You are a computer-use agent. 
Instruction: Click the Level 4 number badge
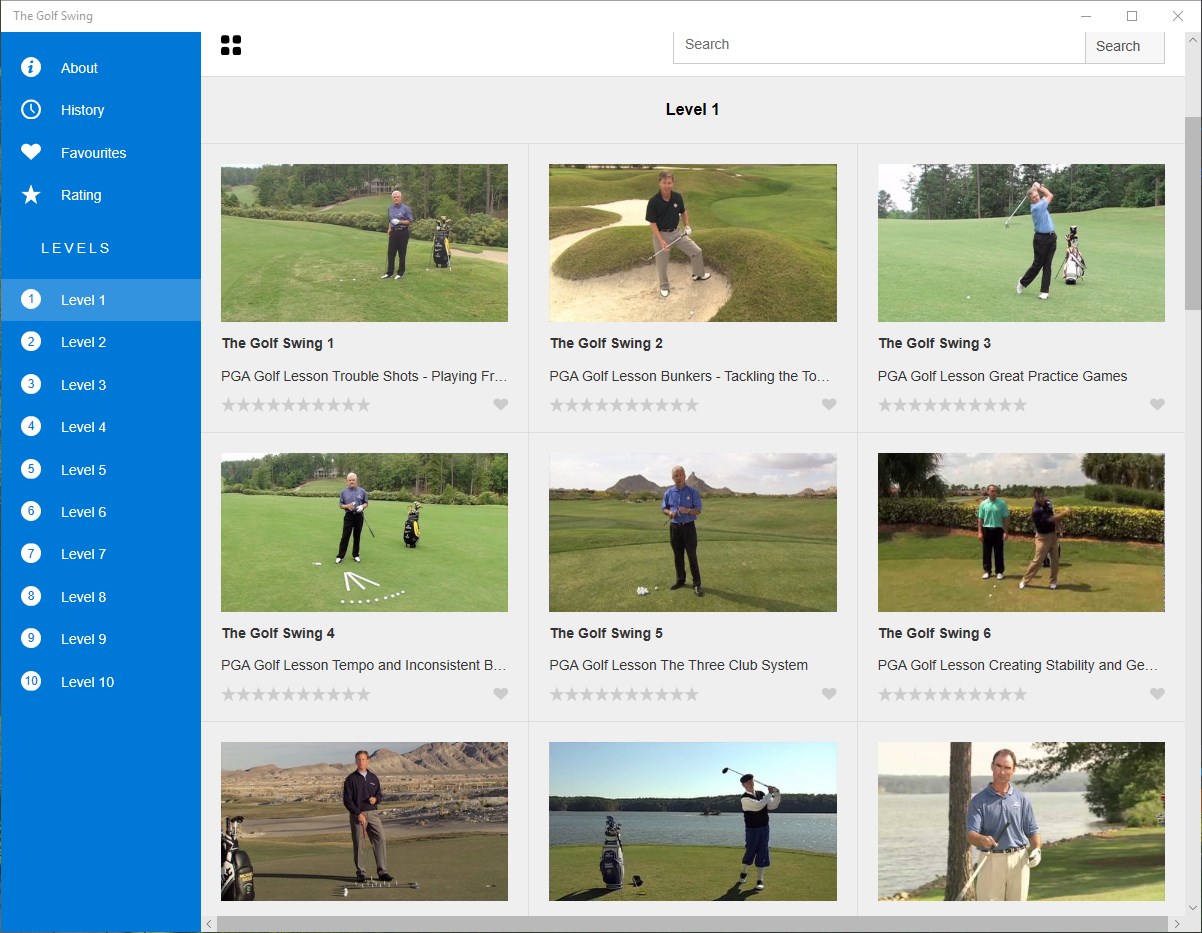[x=31, y=426]
